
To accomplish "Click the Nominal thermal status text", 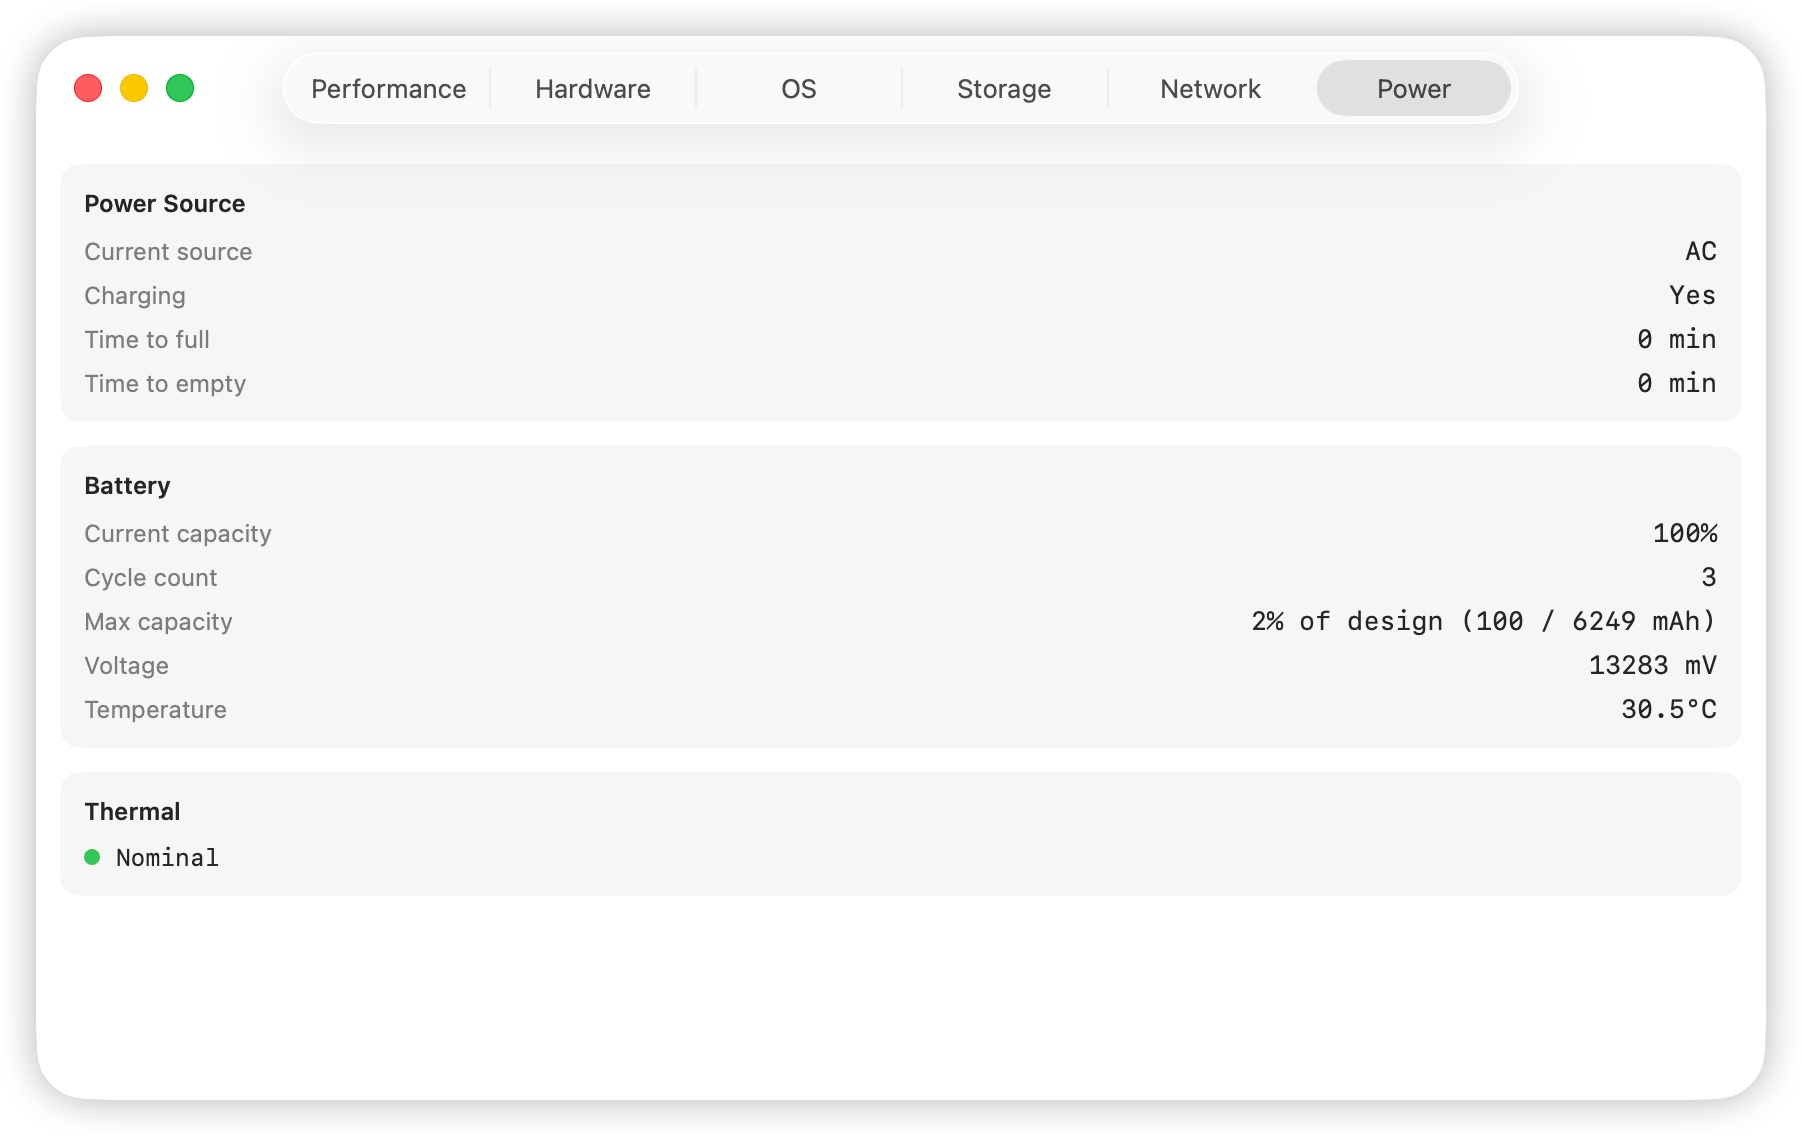I will 167,858.
